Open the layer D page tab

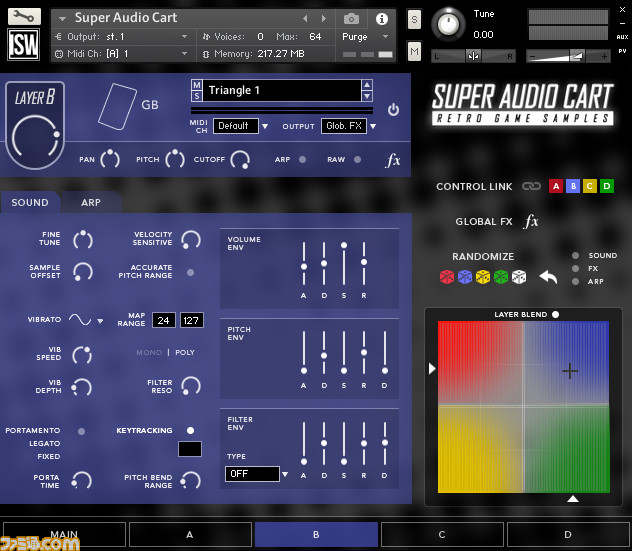pos(568,534)
